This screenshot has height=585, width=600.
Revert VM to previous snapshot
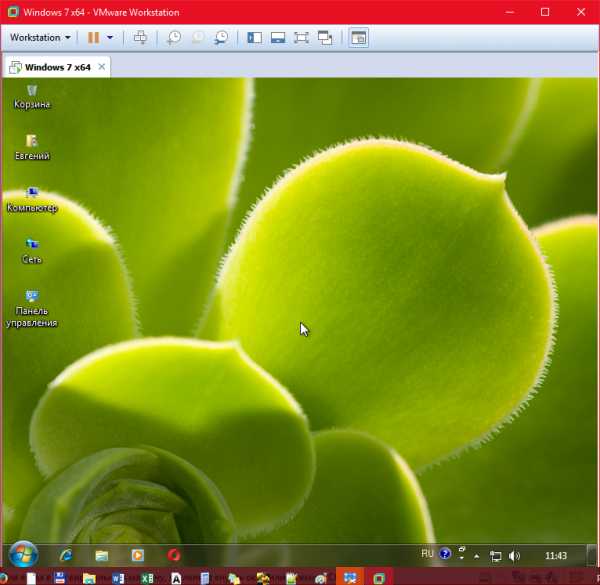(x=198, y=37)
